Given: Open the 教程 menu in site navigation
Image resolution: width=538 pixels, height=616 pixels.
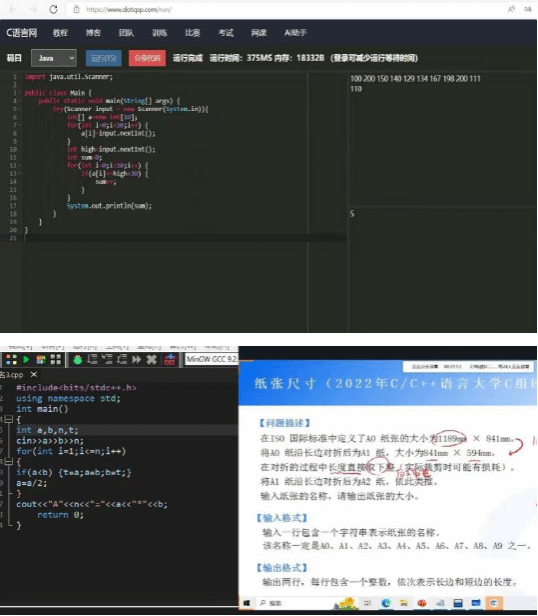Looking at the screenshot, I should (x=60, y=33).
